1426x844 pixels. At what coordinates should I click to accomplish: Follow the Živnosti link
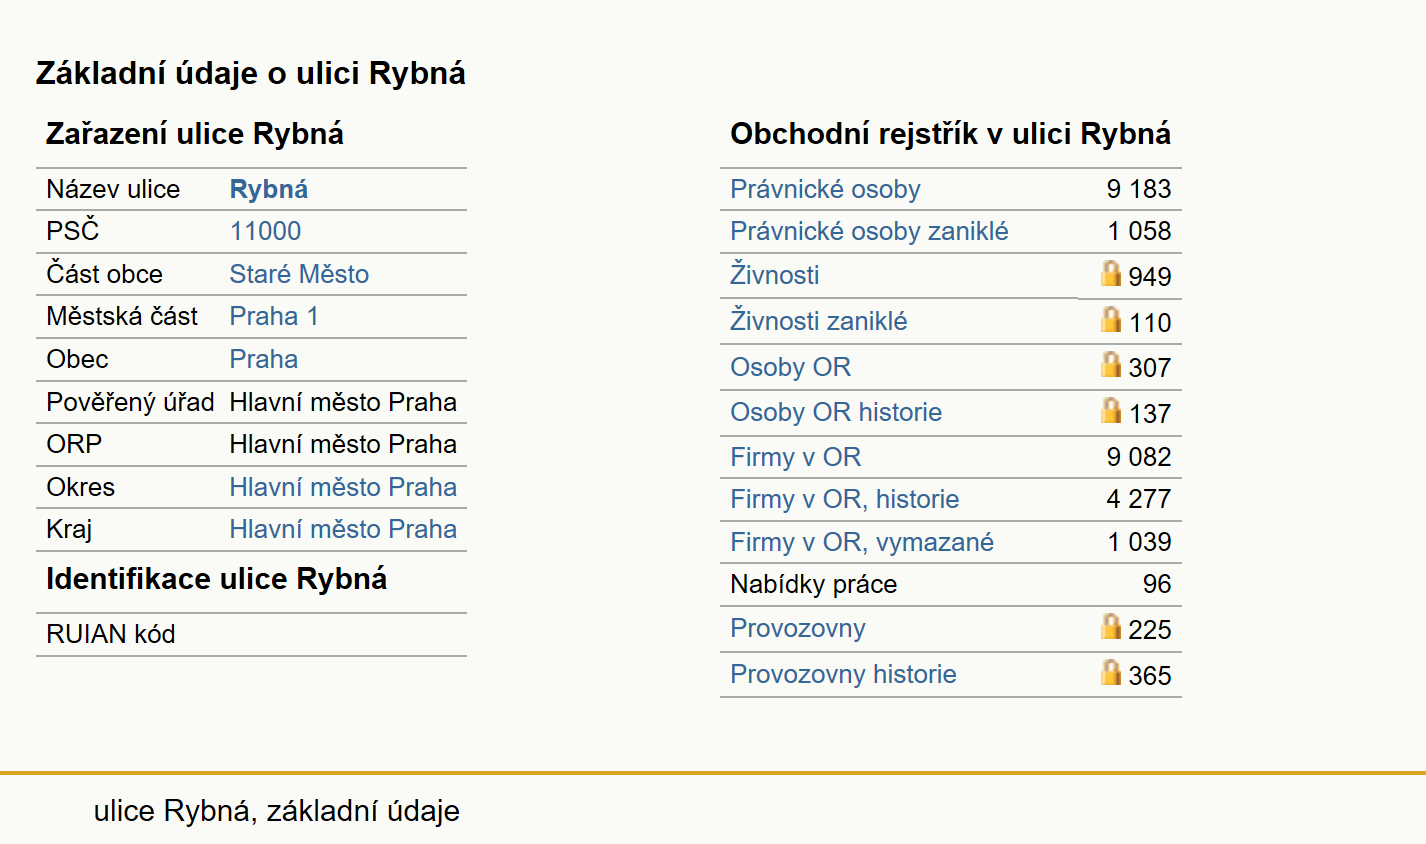coord(775,274)
